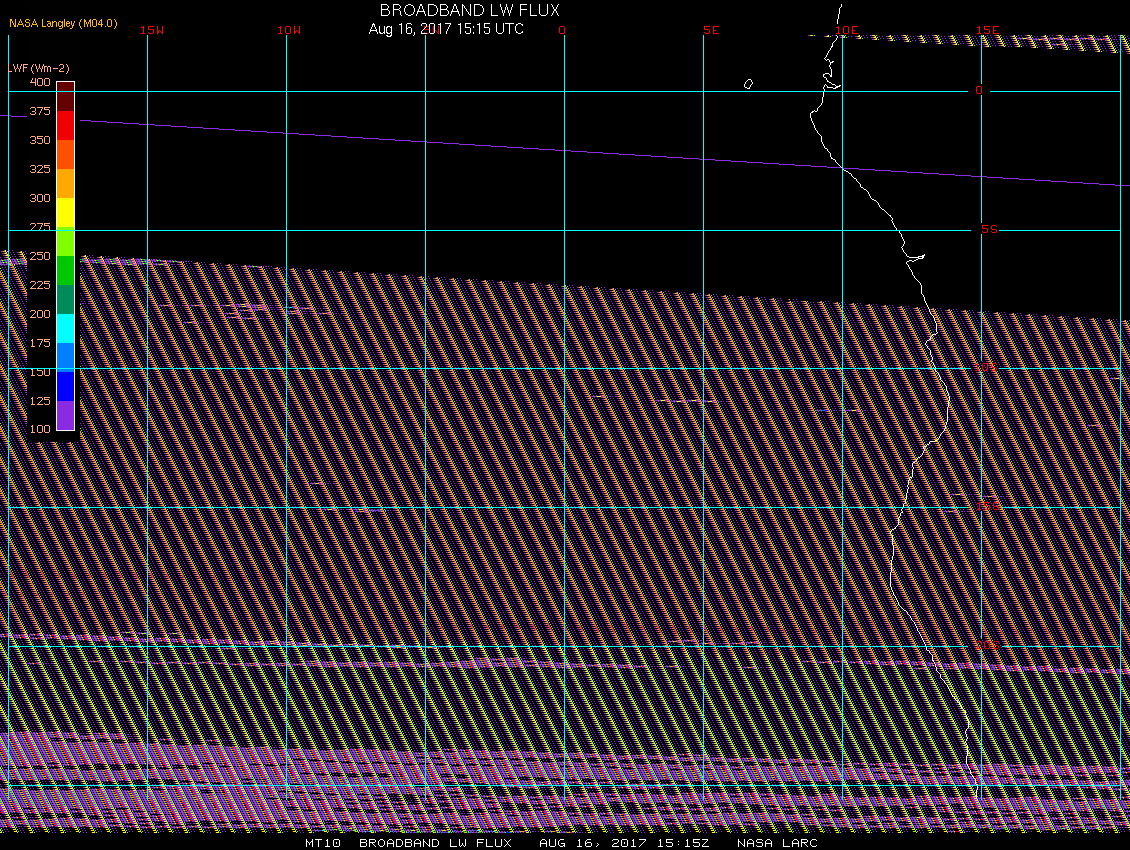
Task: Click the bright green 225–250 legend band
Action: [x=65, y=270]
